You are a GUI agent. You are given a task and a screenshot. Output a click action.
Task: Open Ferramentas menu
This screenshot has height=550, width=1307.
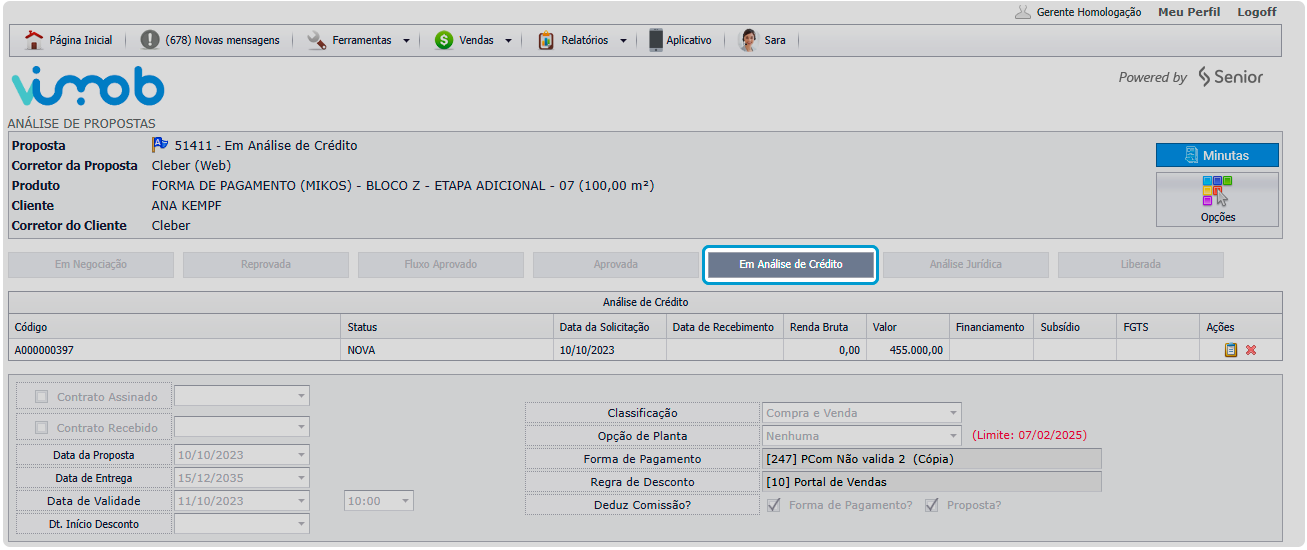coord(362,41)
